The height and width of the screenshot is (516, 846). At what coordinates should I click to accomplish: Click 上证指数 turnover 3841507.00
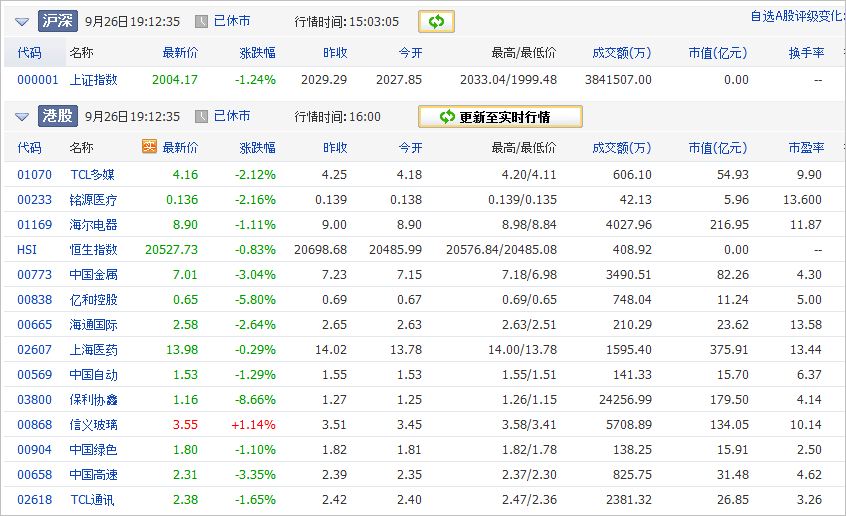[x=618, y=80]
